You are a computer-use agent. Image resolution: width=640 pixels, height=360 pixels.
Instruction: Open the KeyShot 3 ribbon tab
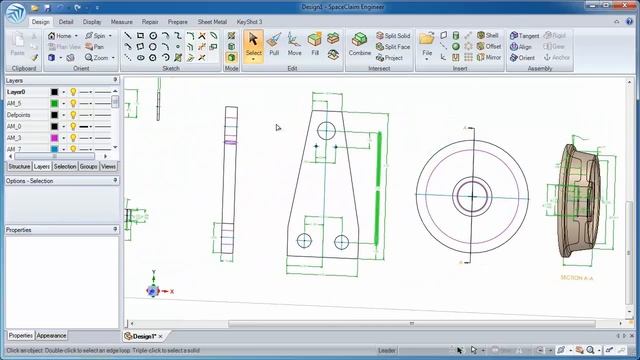coord(249,22)
